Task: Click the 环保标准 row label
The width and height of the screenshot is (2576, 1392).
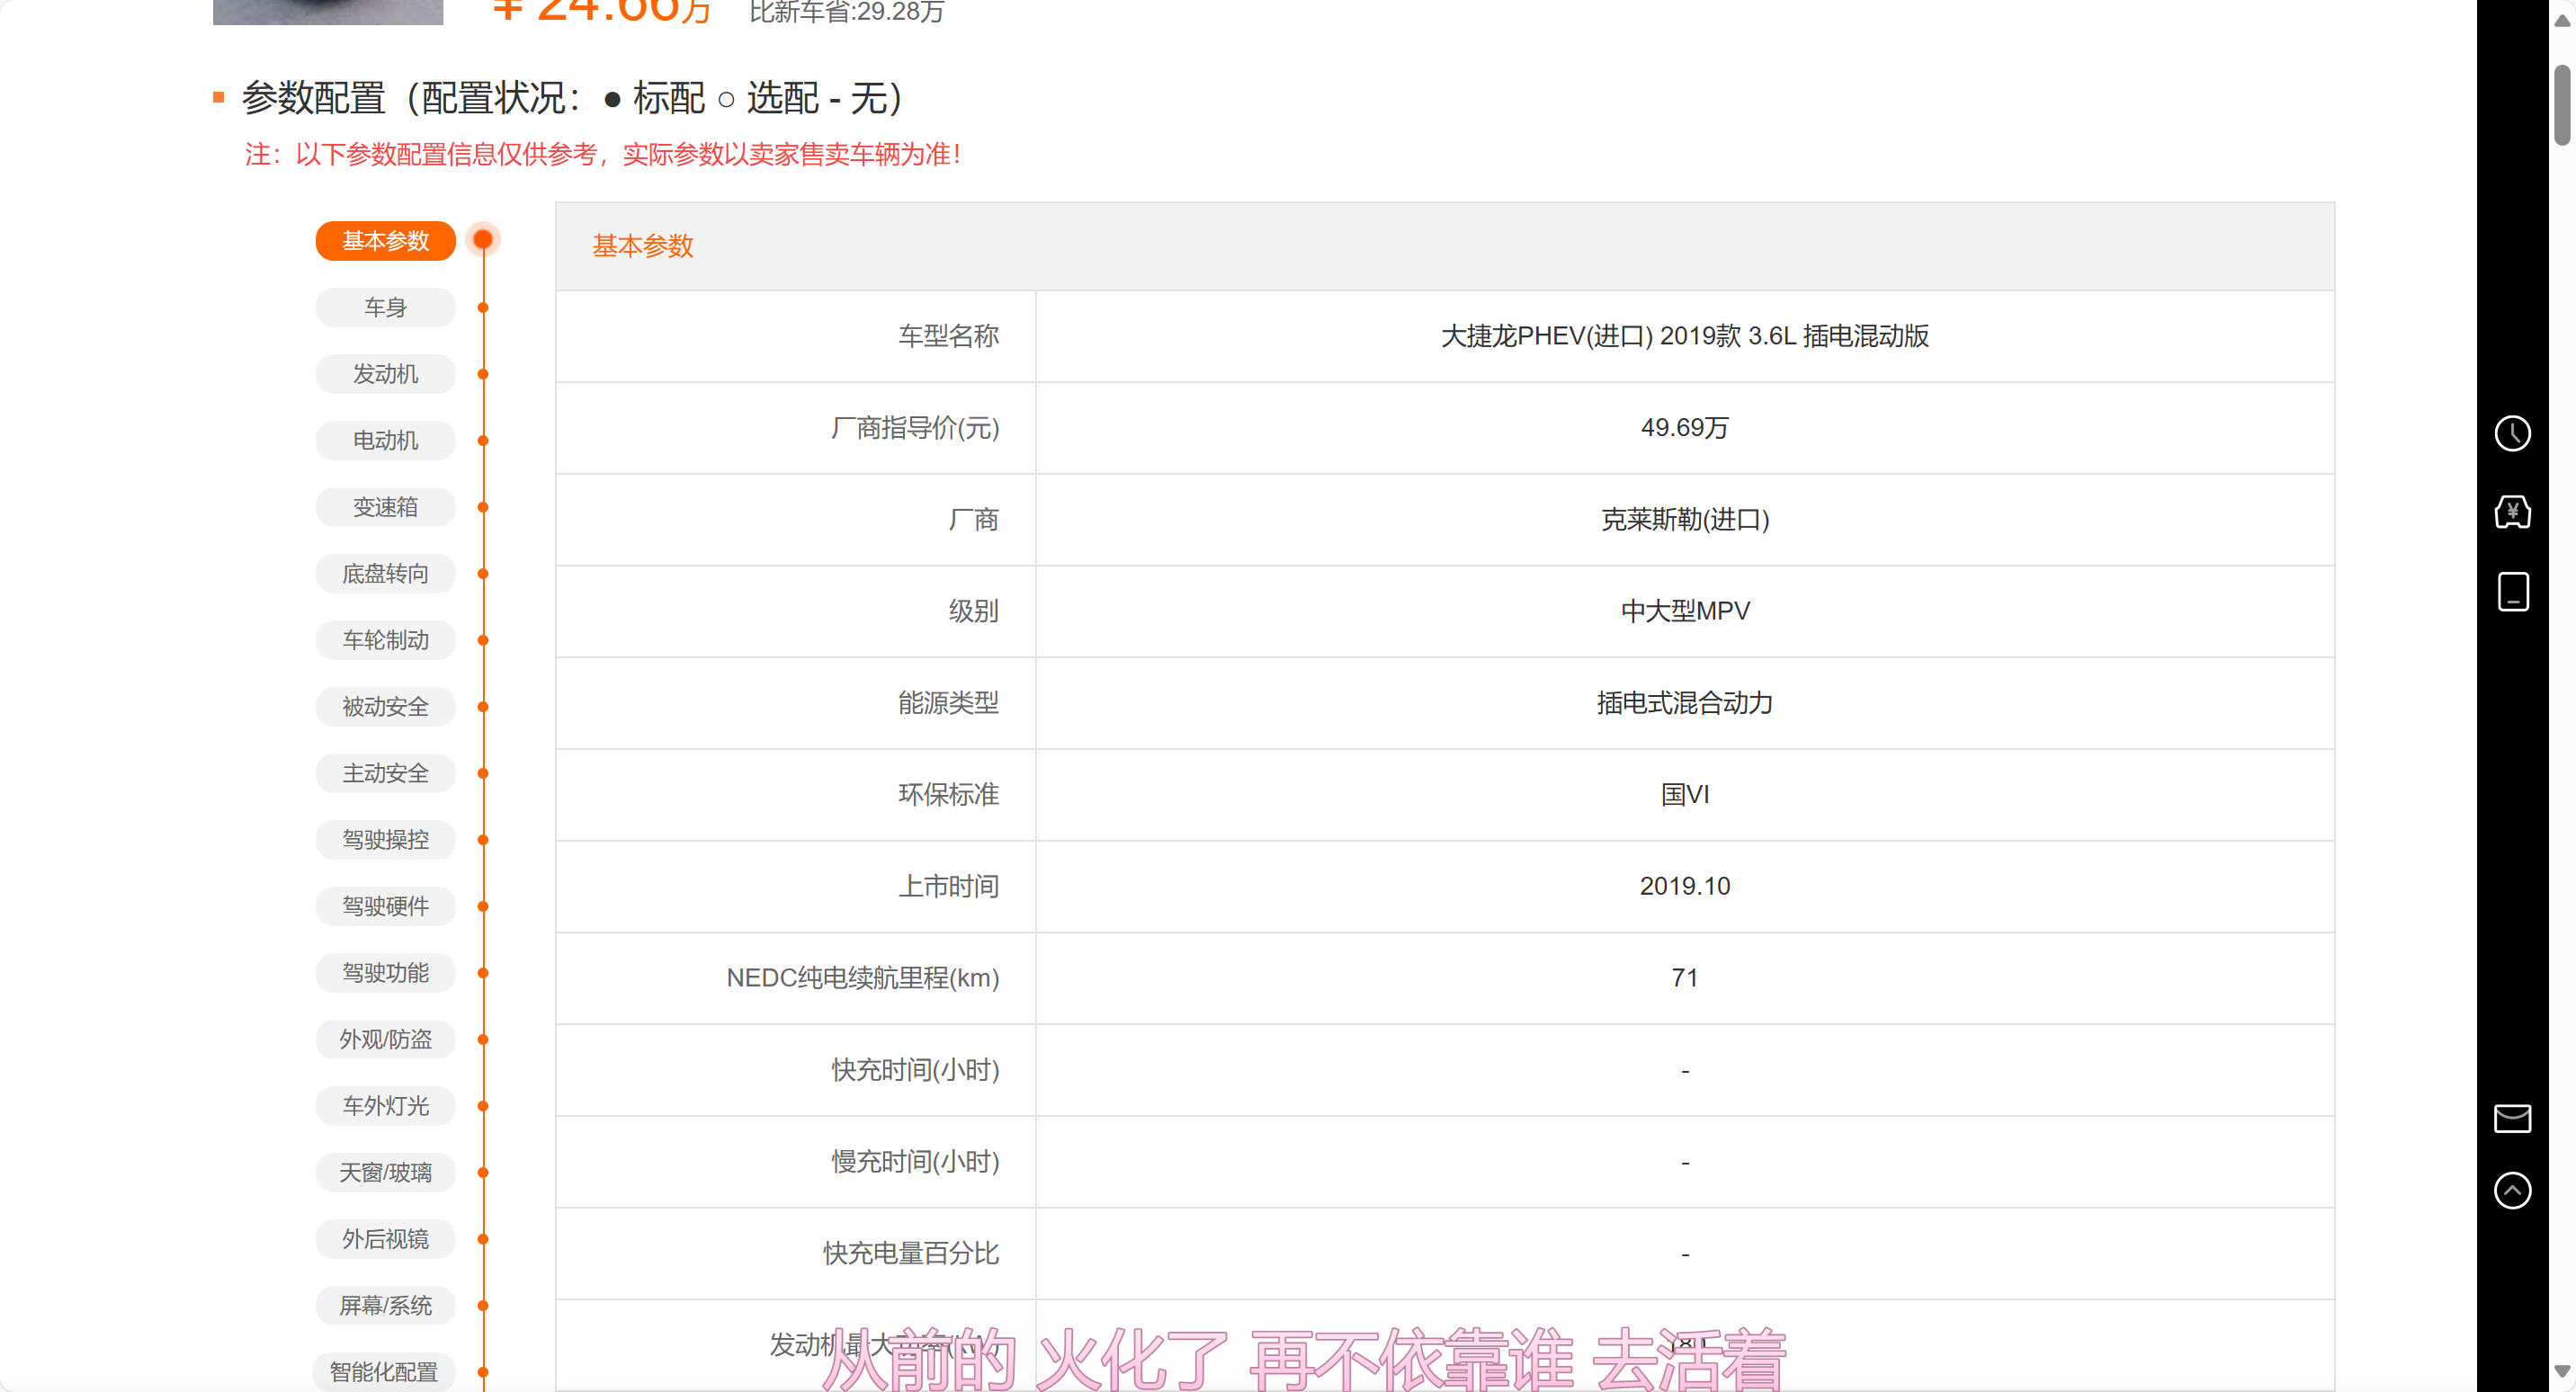Action: [x=948, y=795]
